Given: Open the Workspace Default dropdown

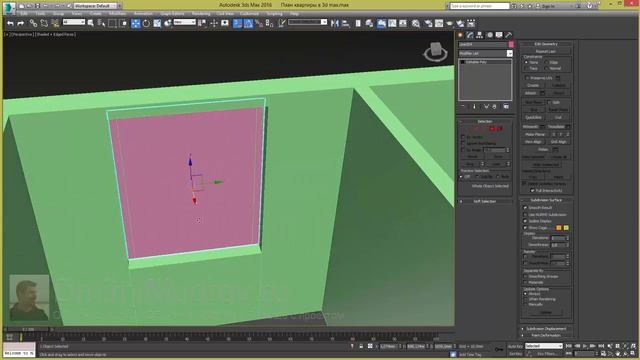Looking at the screenshot, I should pos(98,6).
